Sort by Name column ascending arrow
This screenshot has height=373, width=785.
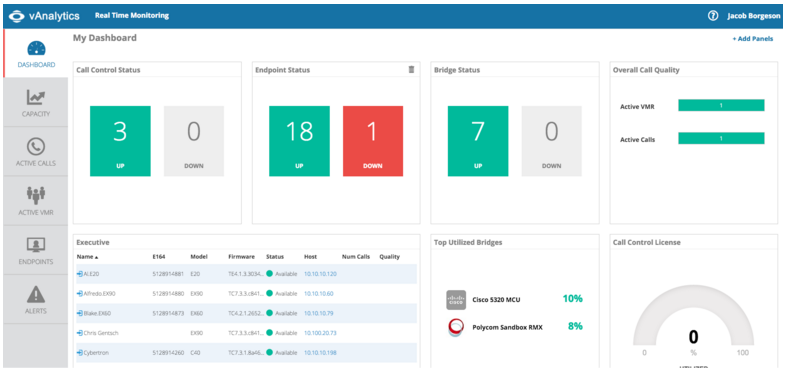[x=96, y=257]
